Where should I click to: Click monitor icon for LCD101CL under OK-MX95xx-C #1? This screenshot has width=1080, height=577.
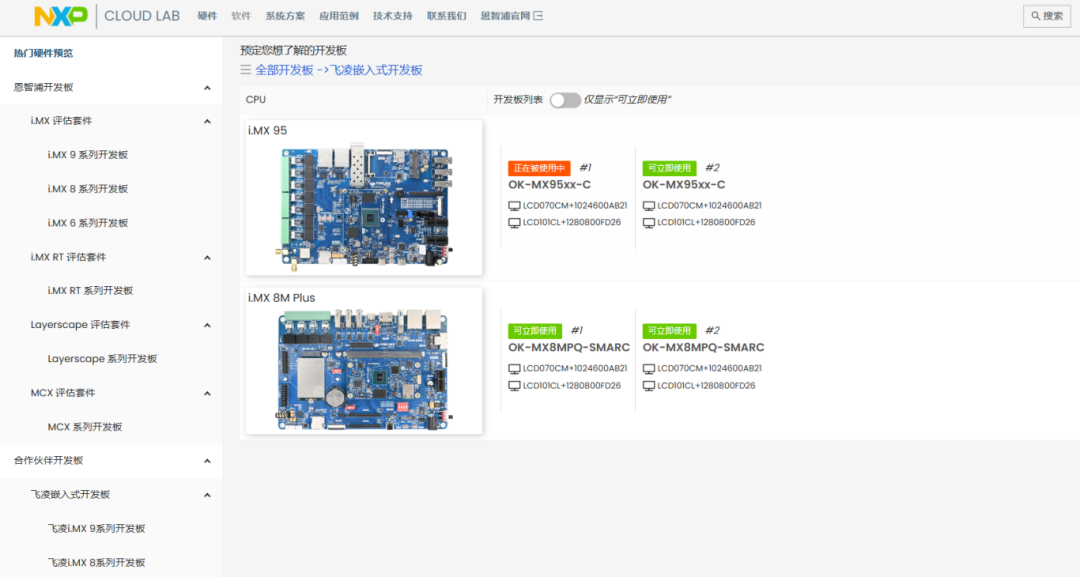514,223
